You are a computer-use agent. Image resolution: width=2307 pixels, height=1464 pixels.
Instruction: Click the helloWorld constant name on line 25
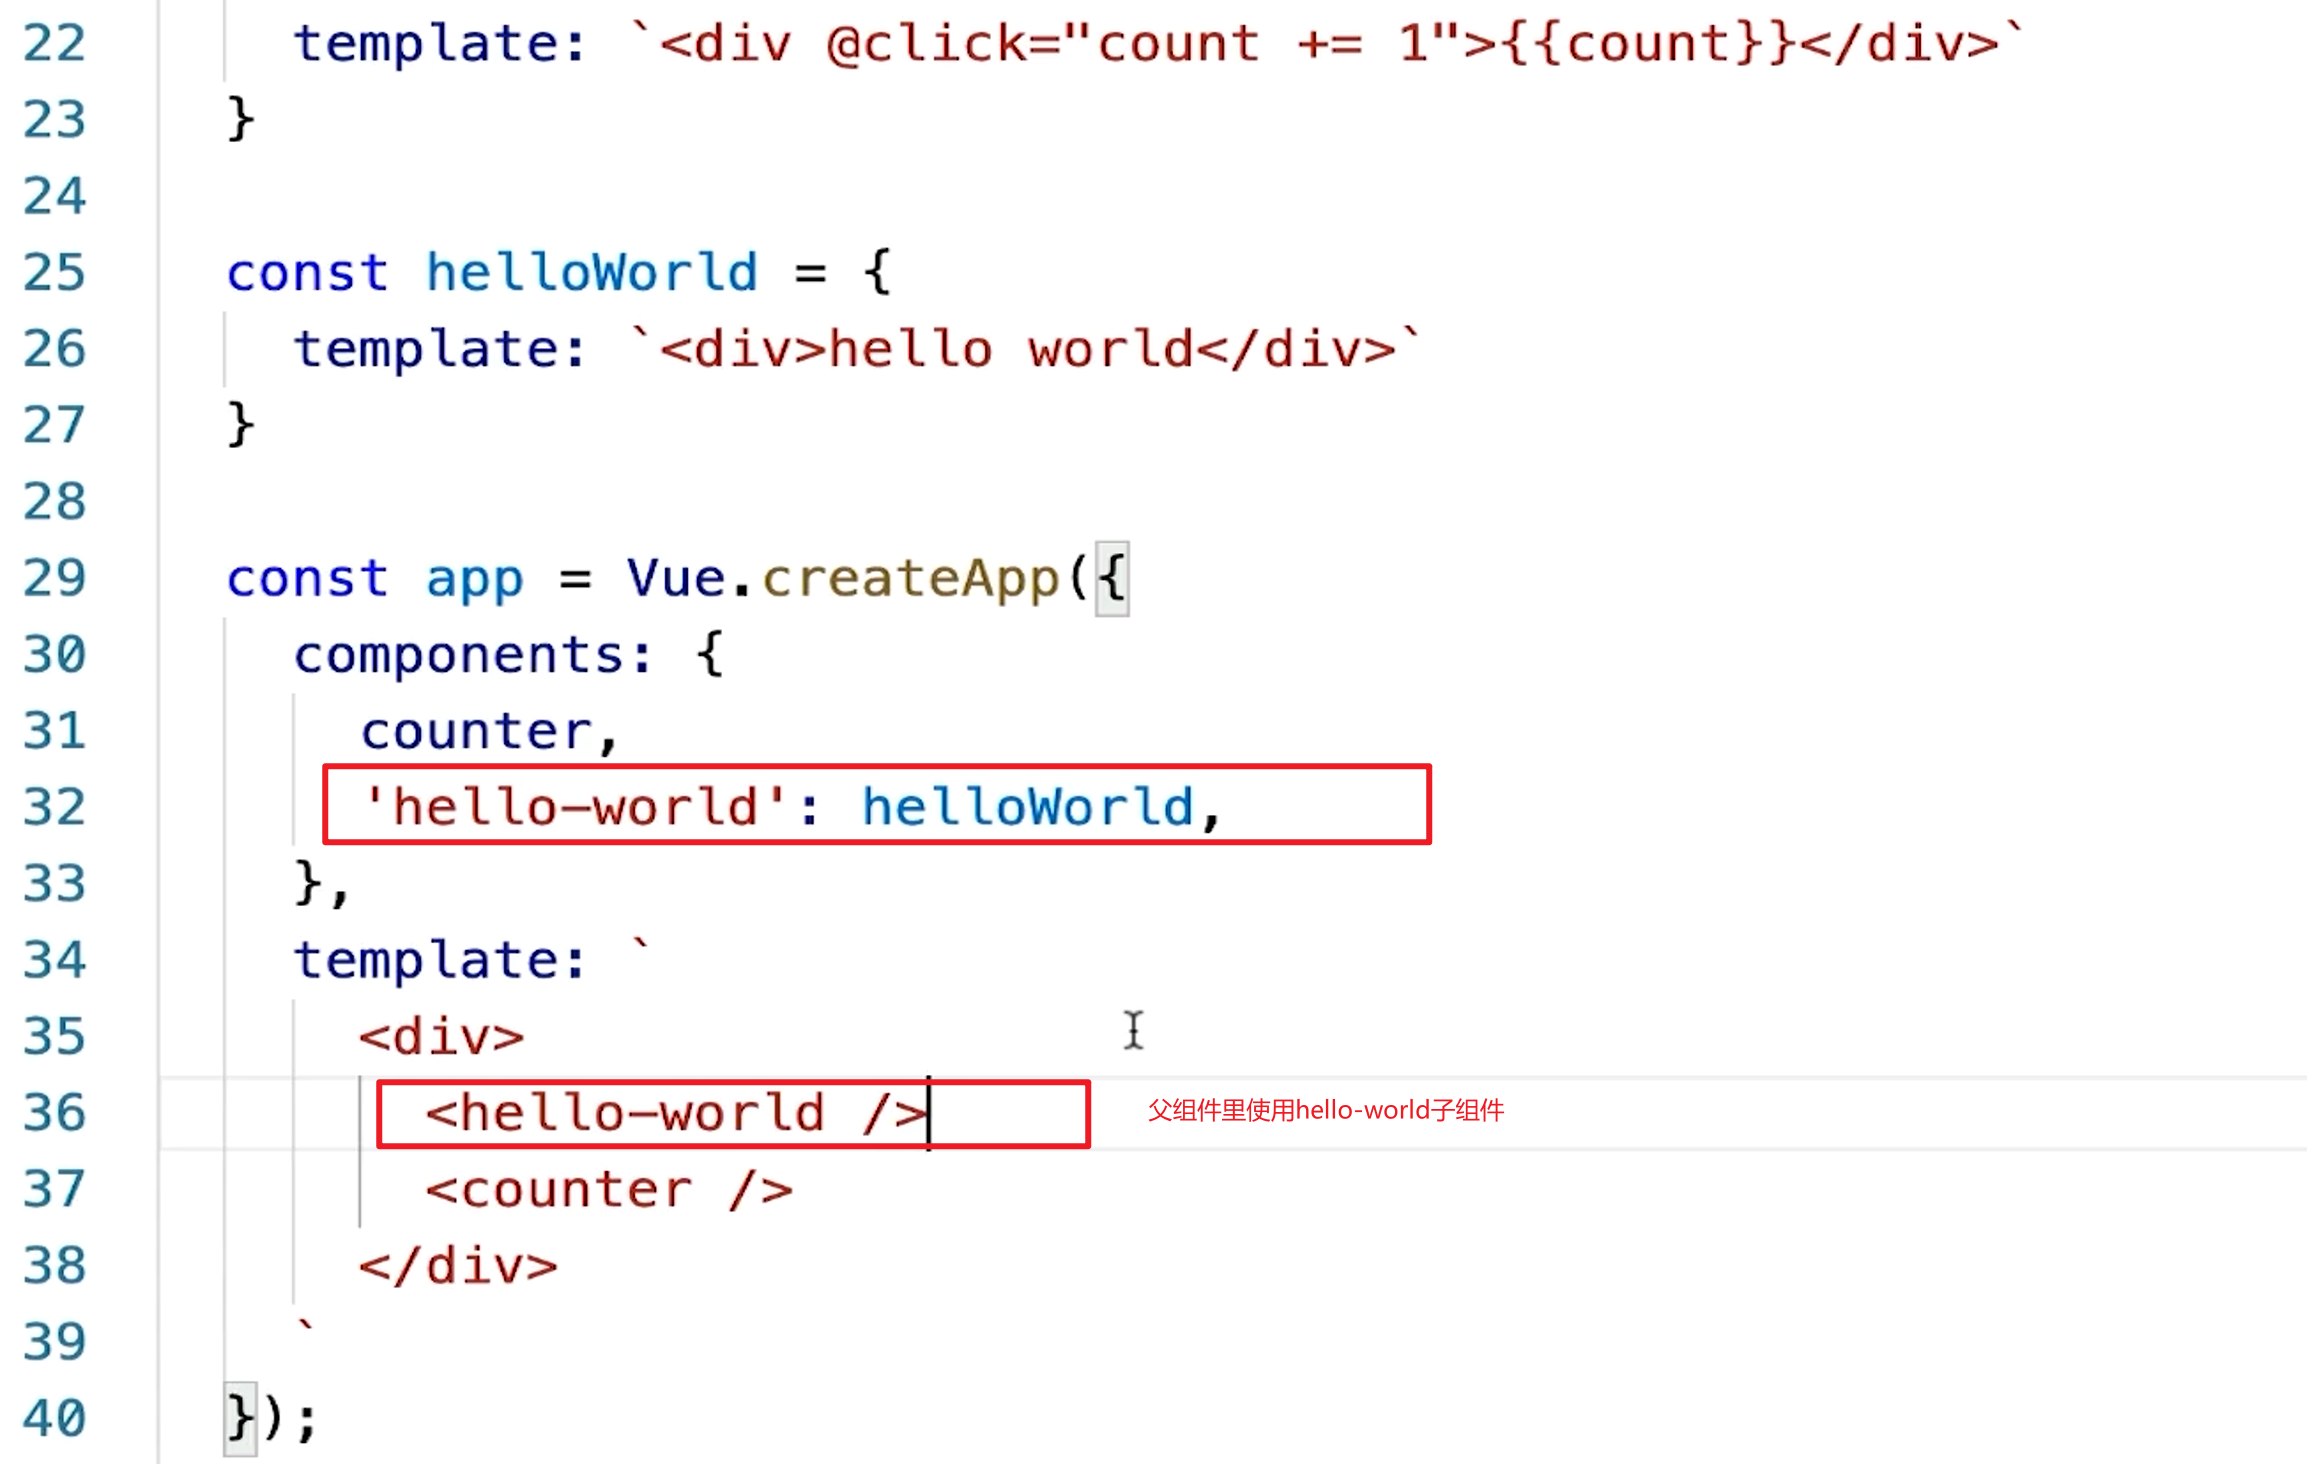coord(592,272)
